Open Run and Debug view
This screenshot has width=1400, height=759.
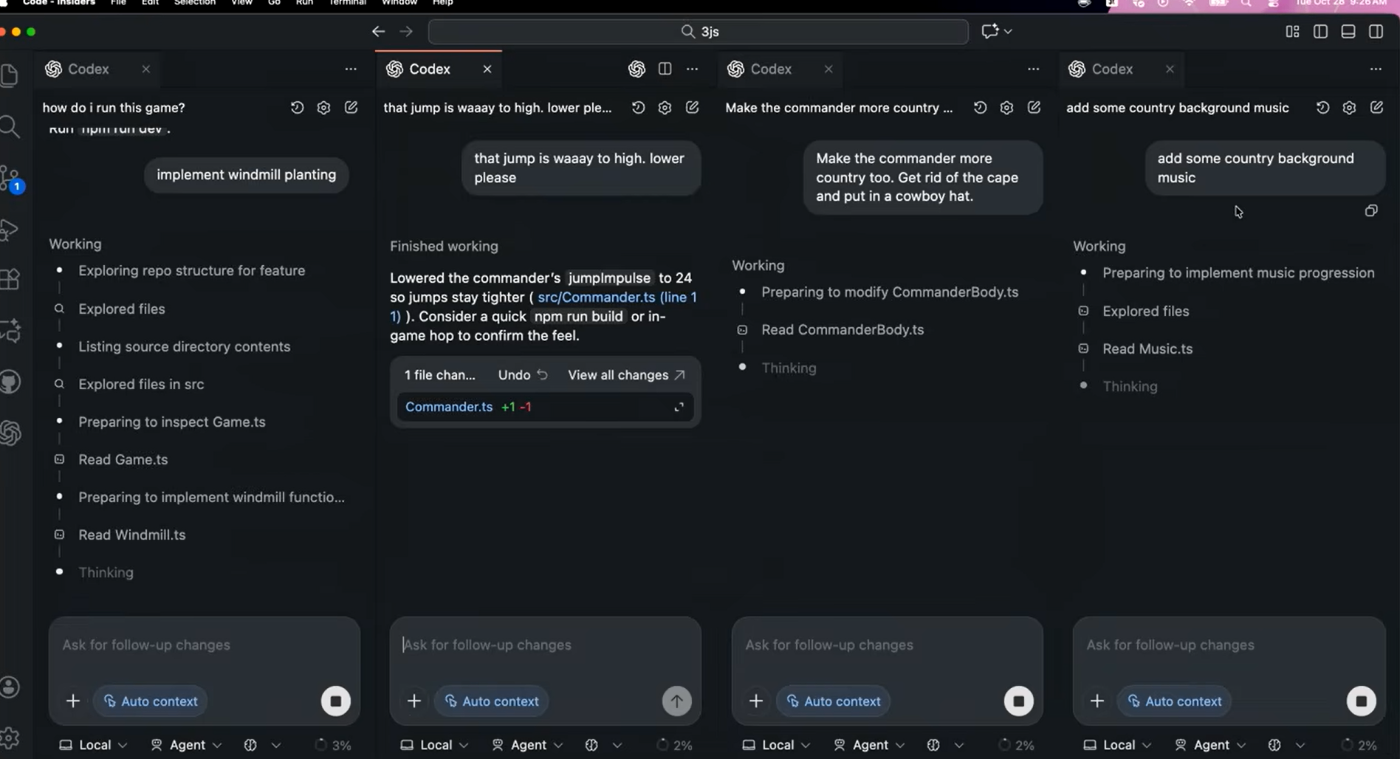click(x=9, y=230)
